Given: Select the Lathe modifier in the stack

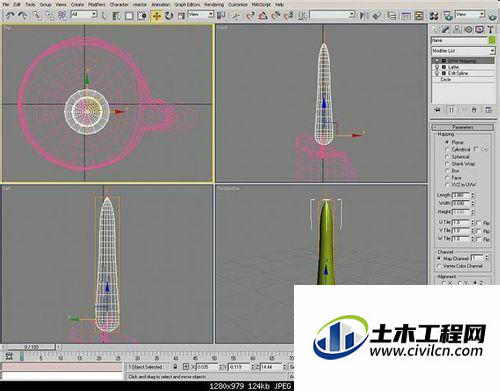Looking at the screenshot, I should click(x=463, y=67).
